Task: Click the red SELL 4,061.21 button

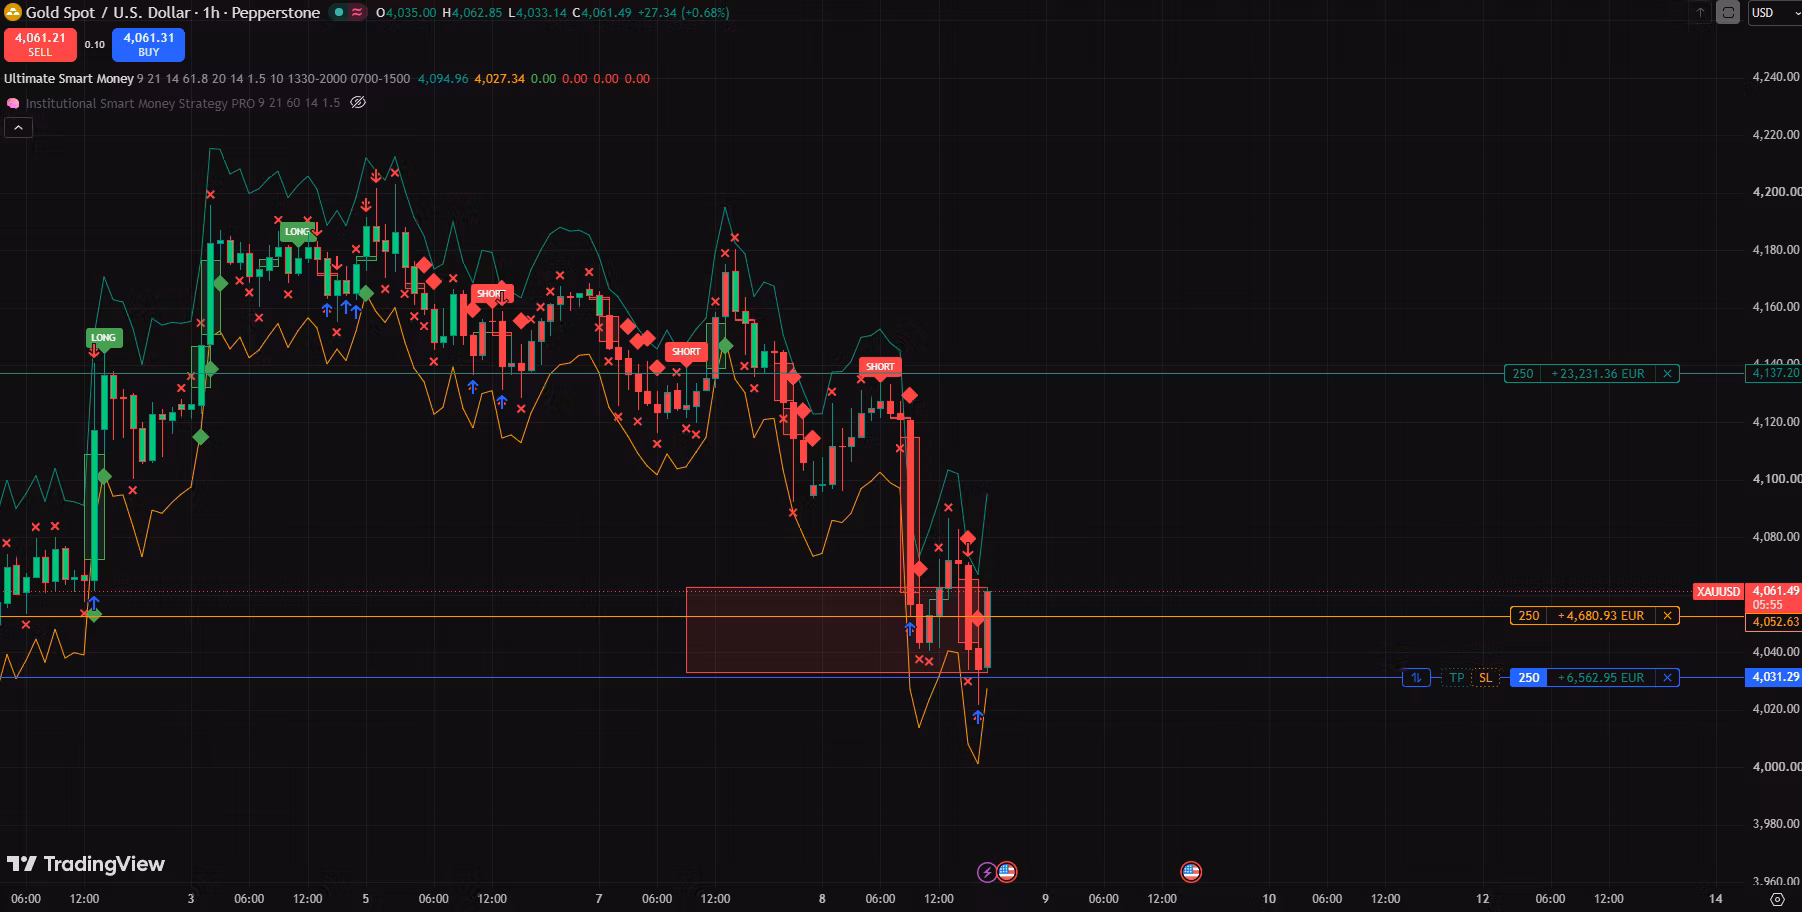Action: point(40,44)
